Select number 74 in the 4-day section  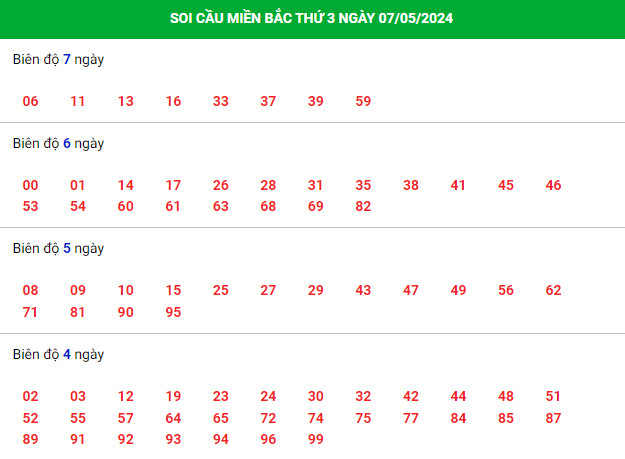(316, 418)
